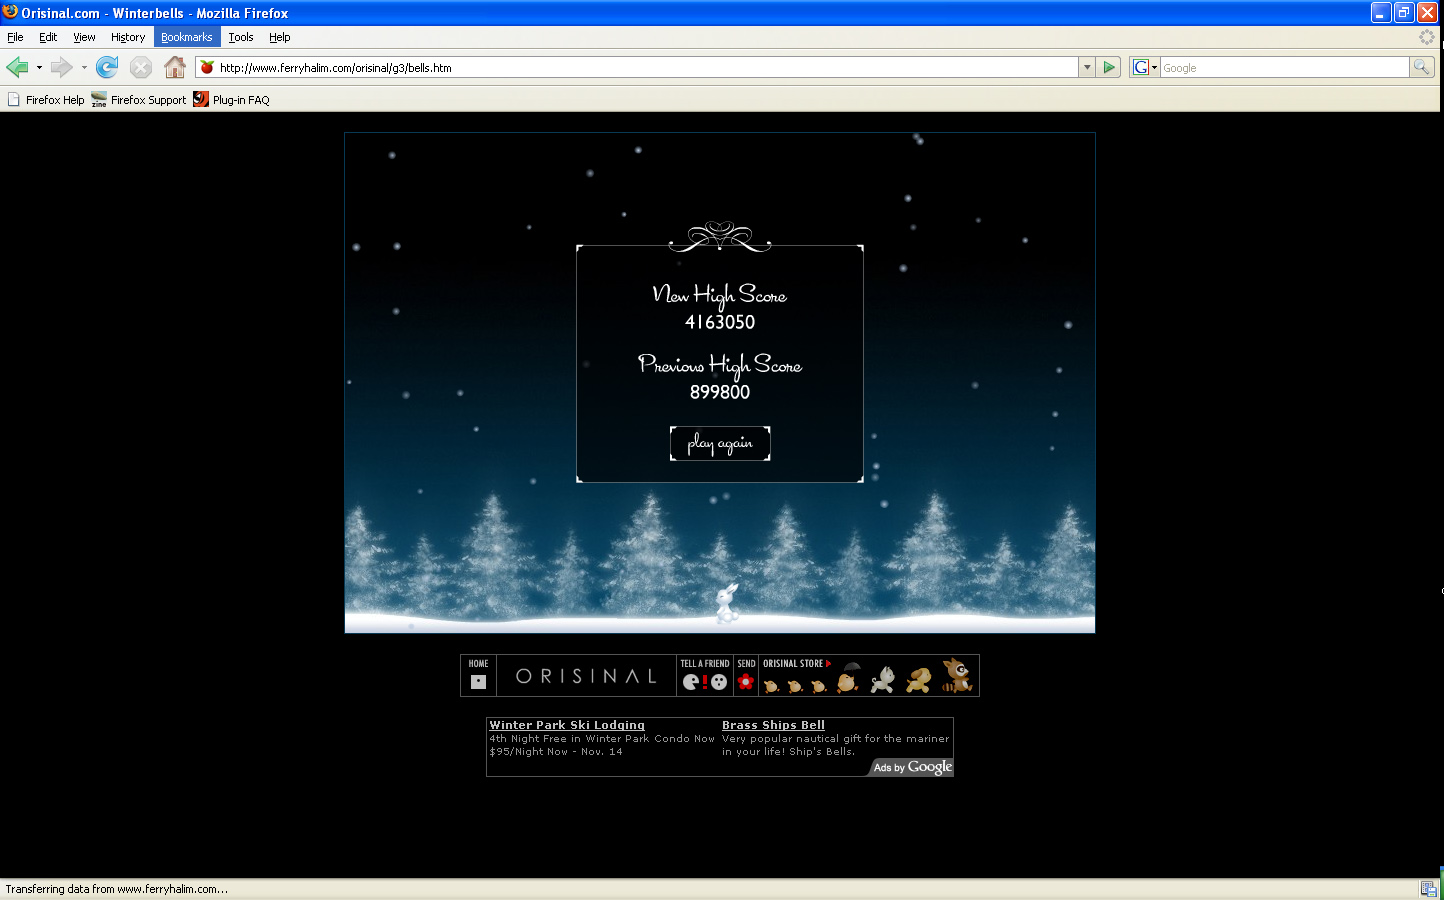Click the Stop loading button
The width and height of the screenshot is (1444, 900).
tap(141, 67)
